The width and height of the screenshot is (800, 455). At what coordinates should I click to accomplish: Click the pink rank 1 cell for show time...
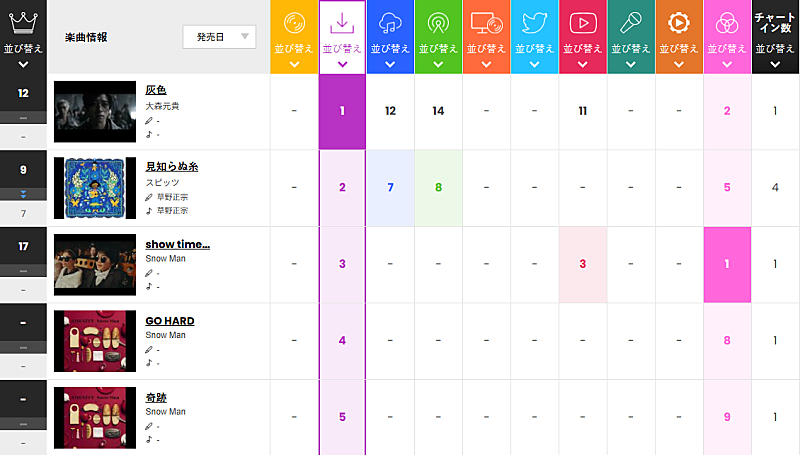tap(727, 264)
